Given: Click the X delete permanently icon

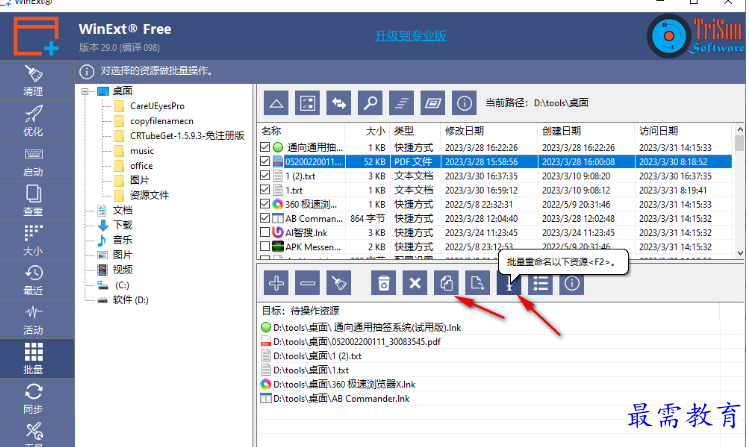Looking at the screenshot, I should pos(414,283).
